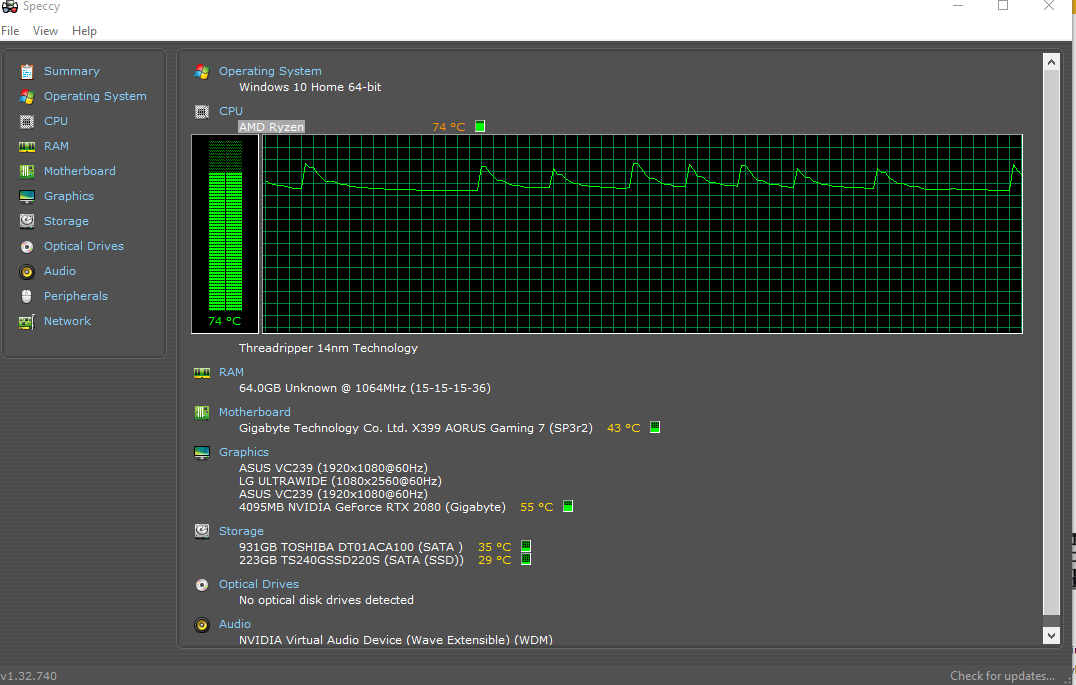The image size is (1076, 685).
Task: Click temperature indicator beside TOSHIBA drive 35 °C
Action: coord(526,546)
